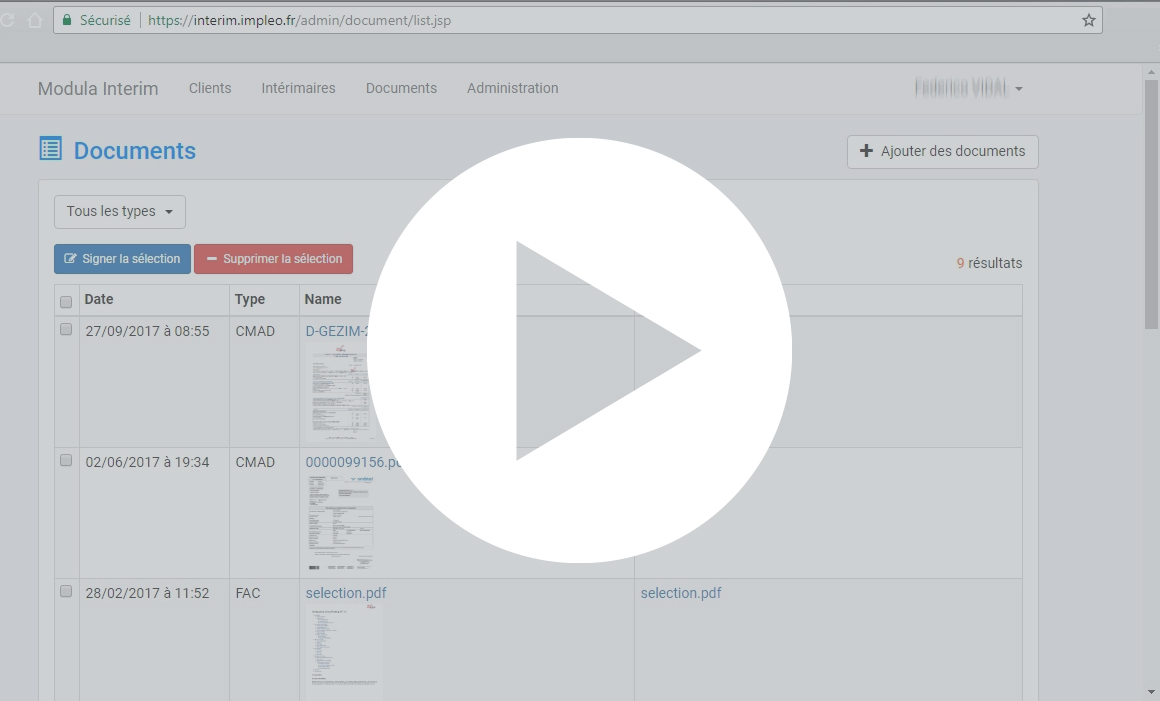Reload the page with the refresh icon
The width and height of the screenshot is (1160, 701).
[x=7, y=21]
